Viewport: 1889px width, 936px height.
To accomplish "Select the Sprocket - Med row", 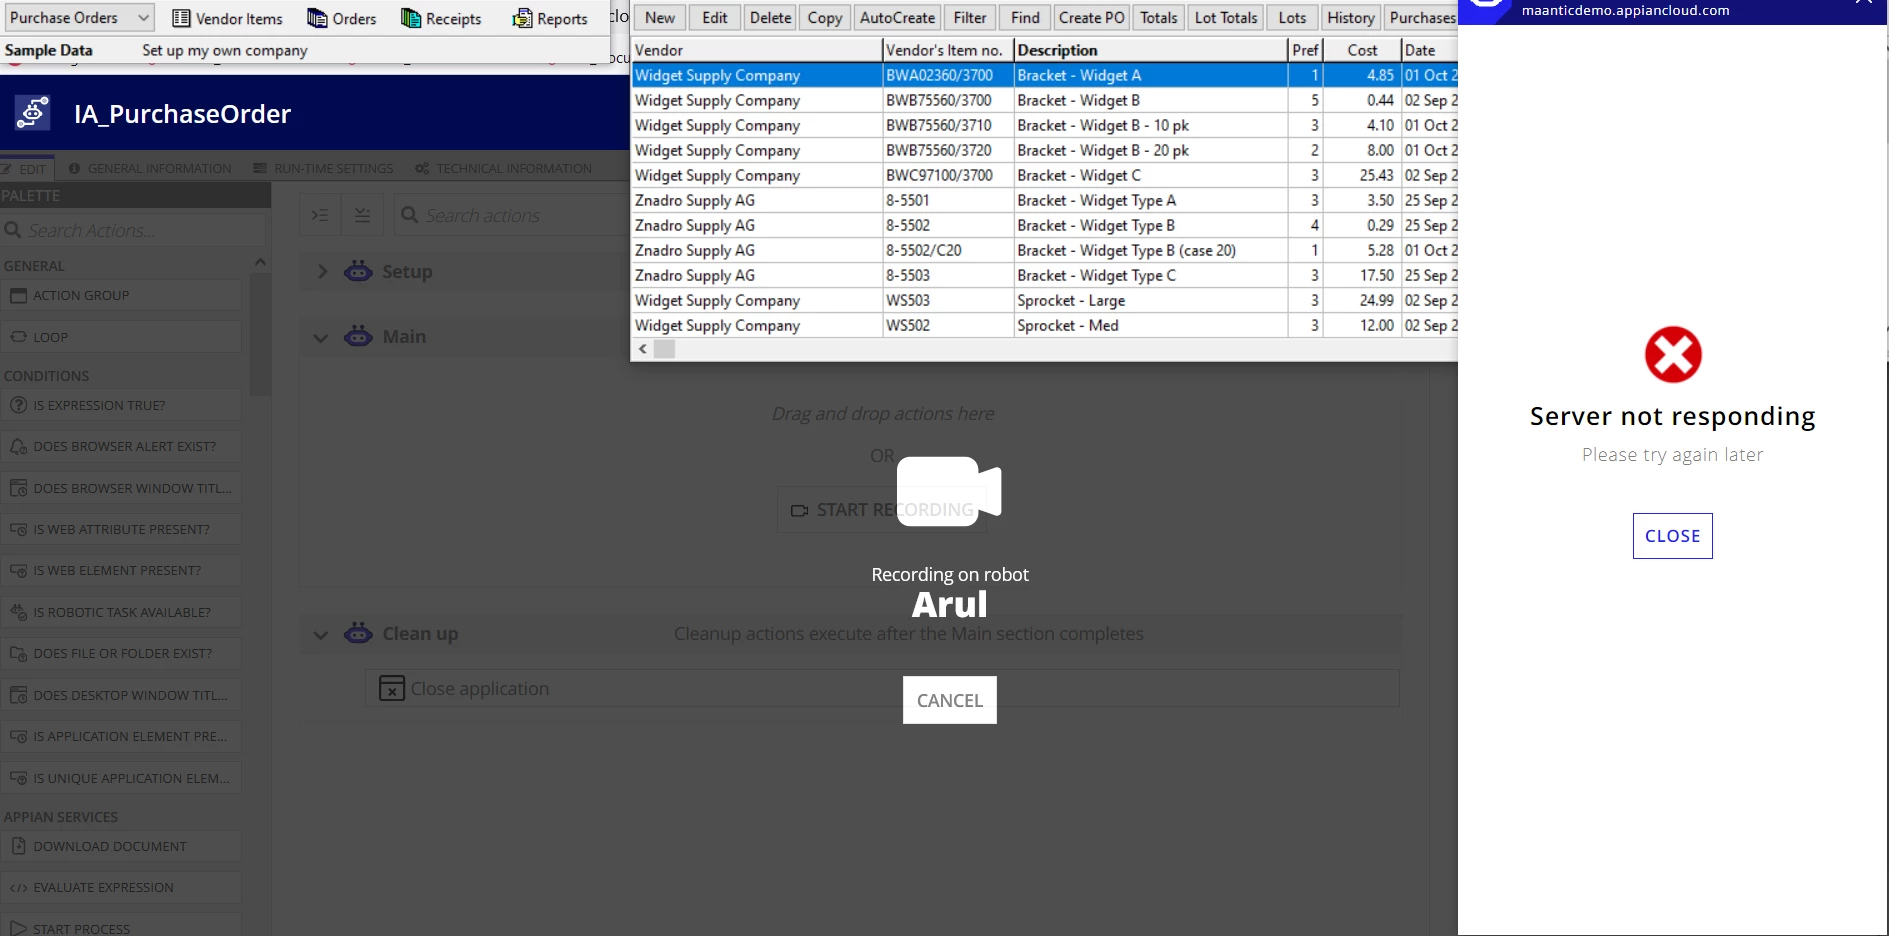I will click(1044, 325).
